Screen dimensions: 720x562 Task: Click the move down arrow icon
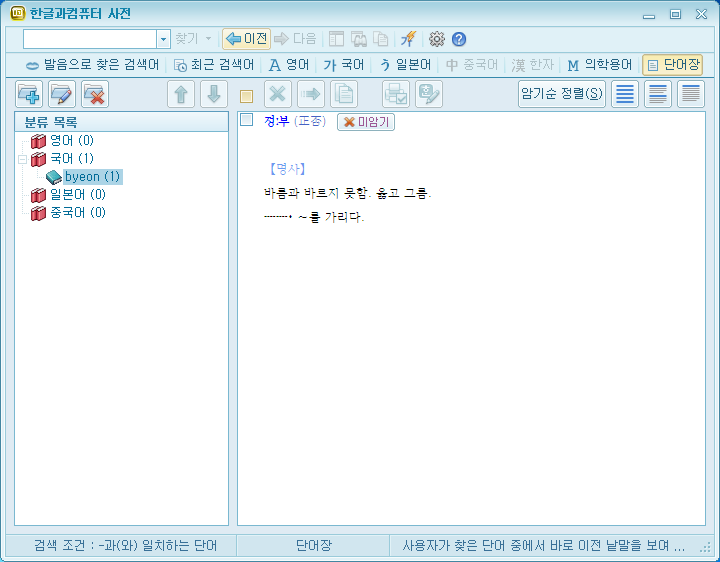point(214,94)
